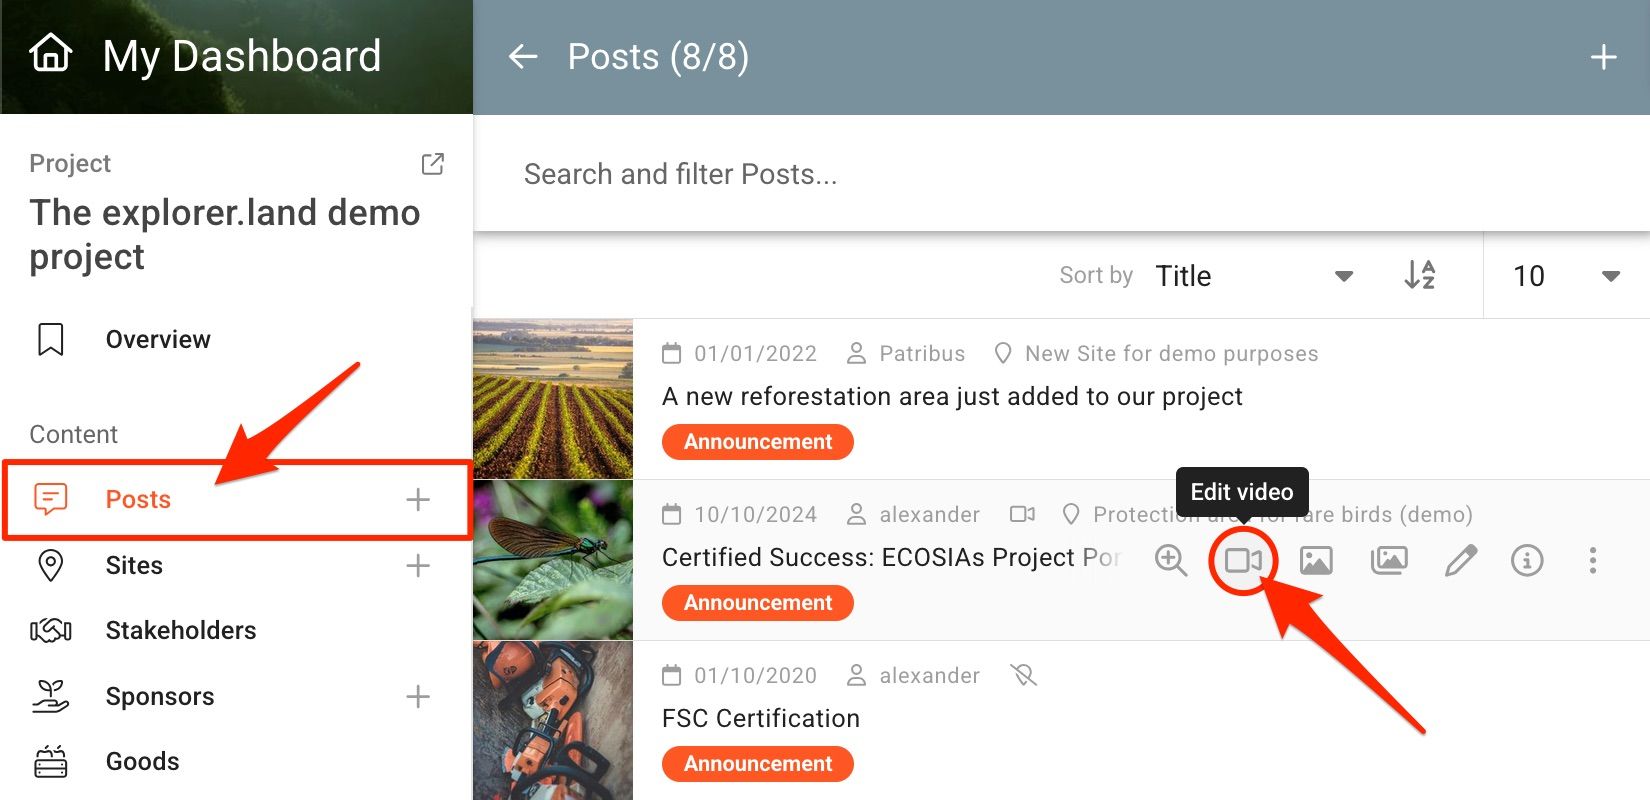Click the home icon beside My Dashboard
Screen dimensions: 1650x800
click(51, 54)
